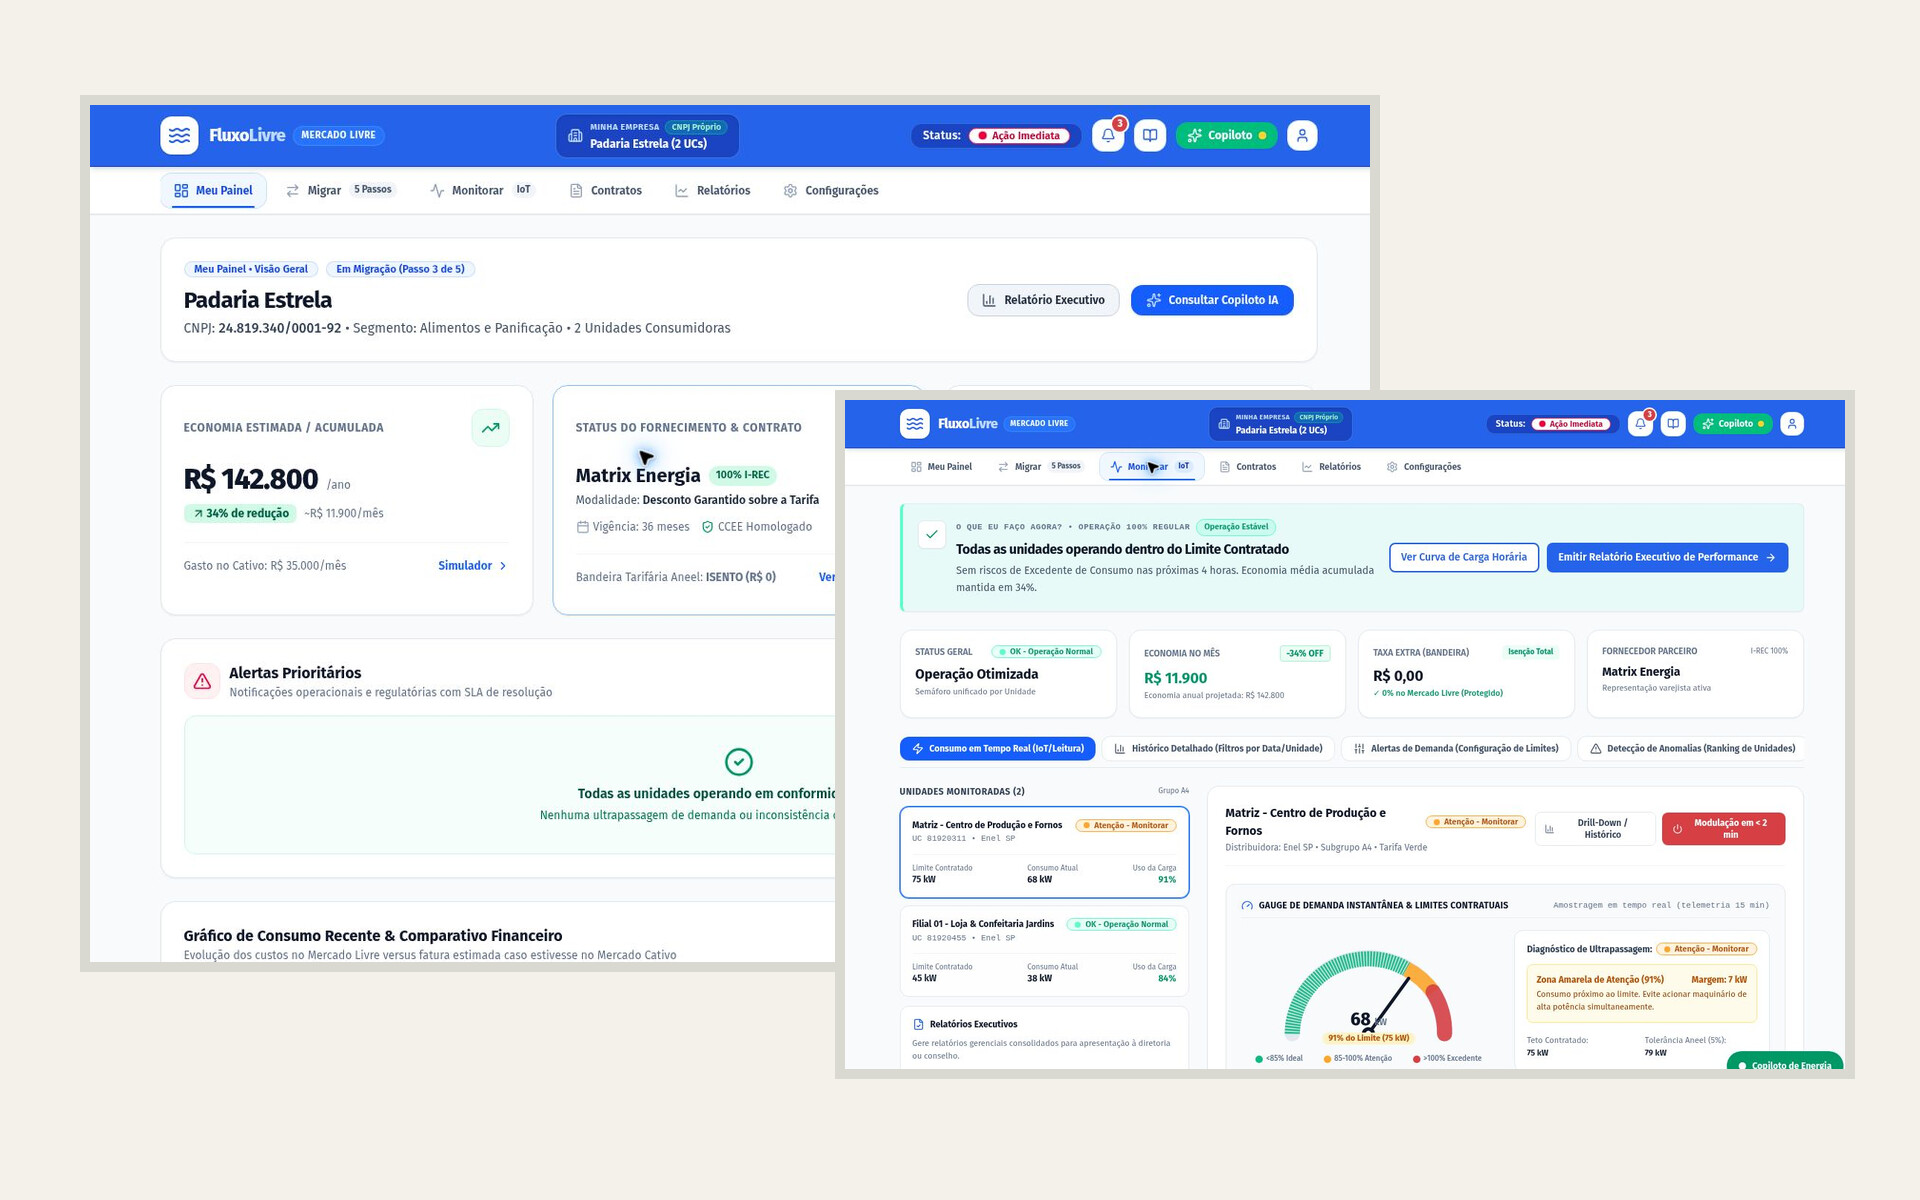Select Filial 01 - Loja & Confeitaria Jardins card
Viewport: 1920px width, 1200px height.
pyautogui.click(x=1044, y=951)
